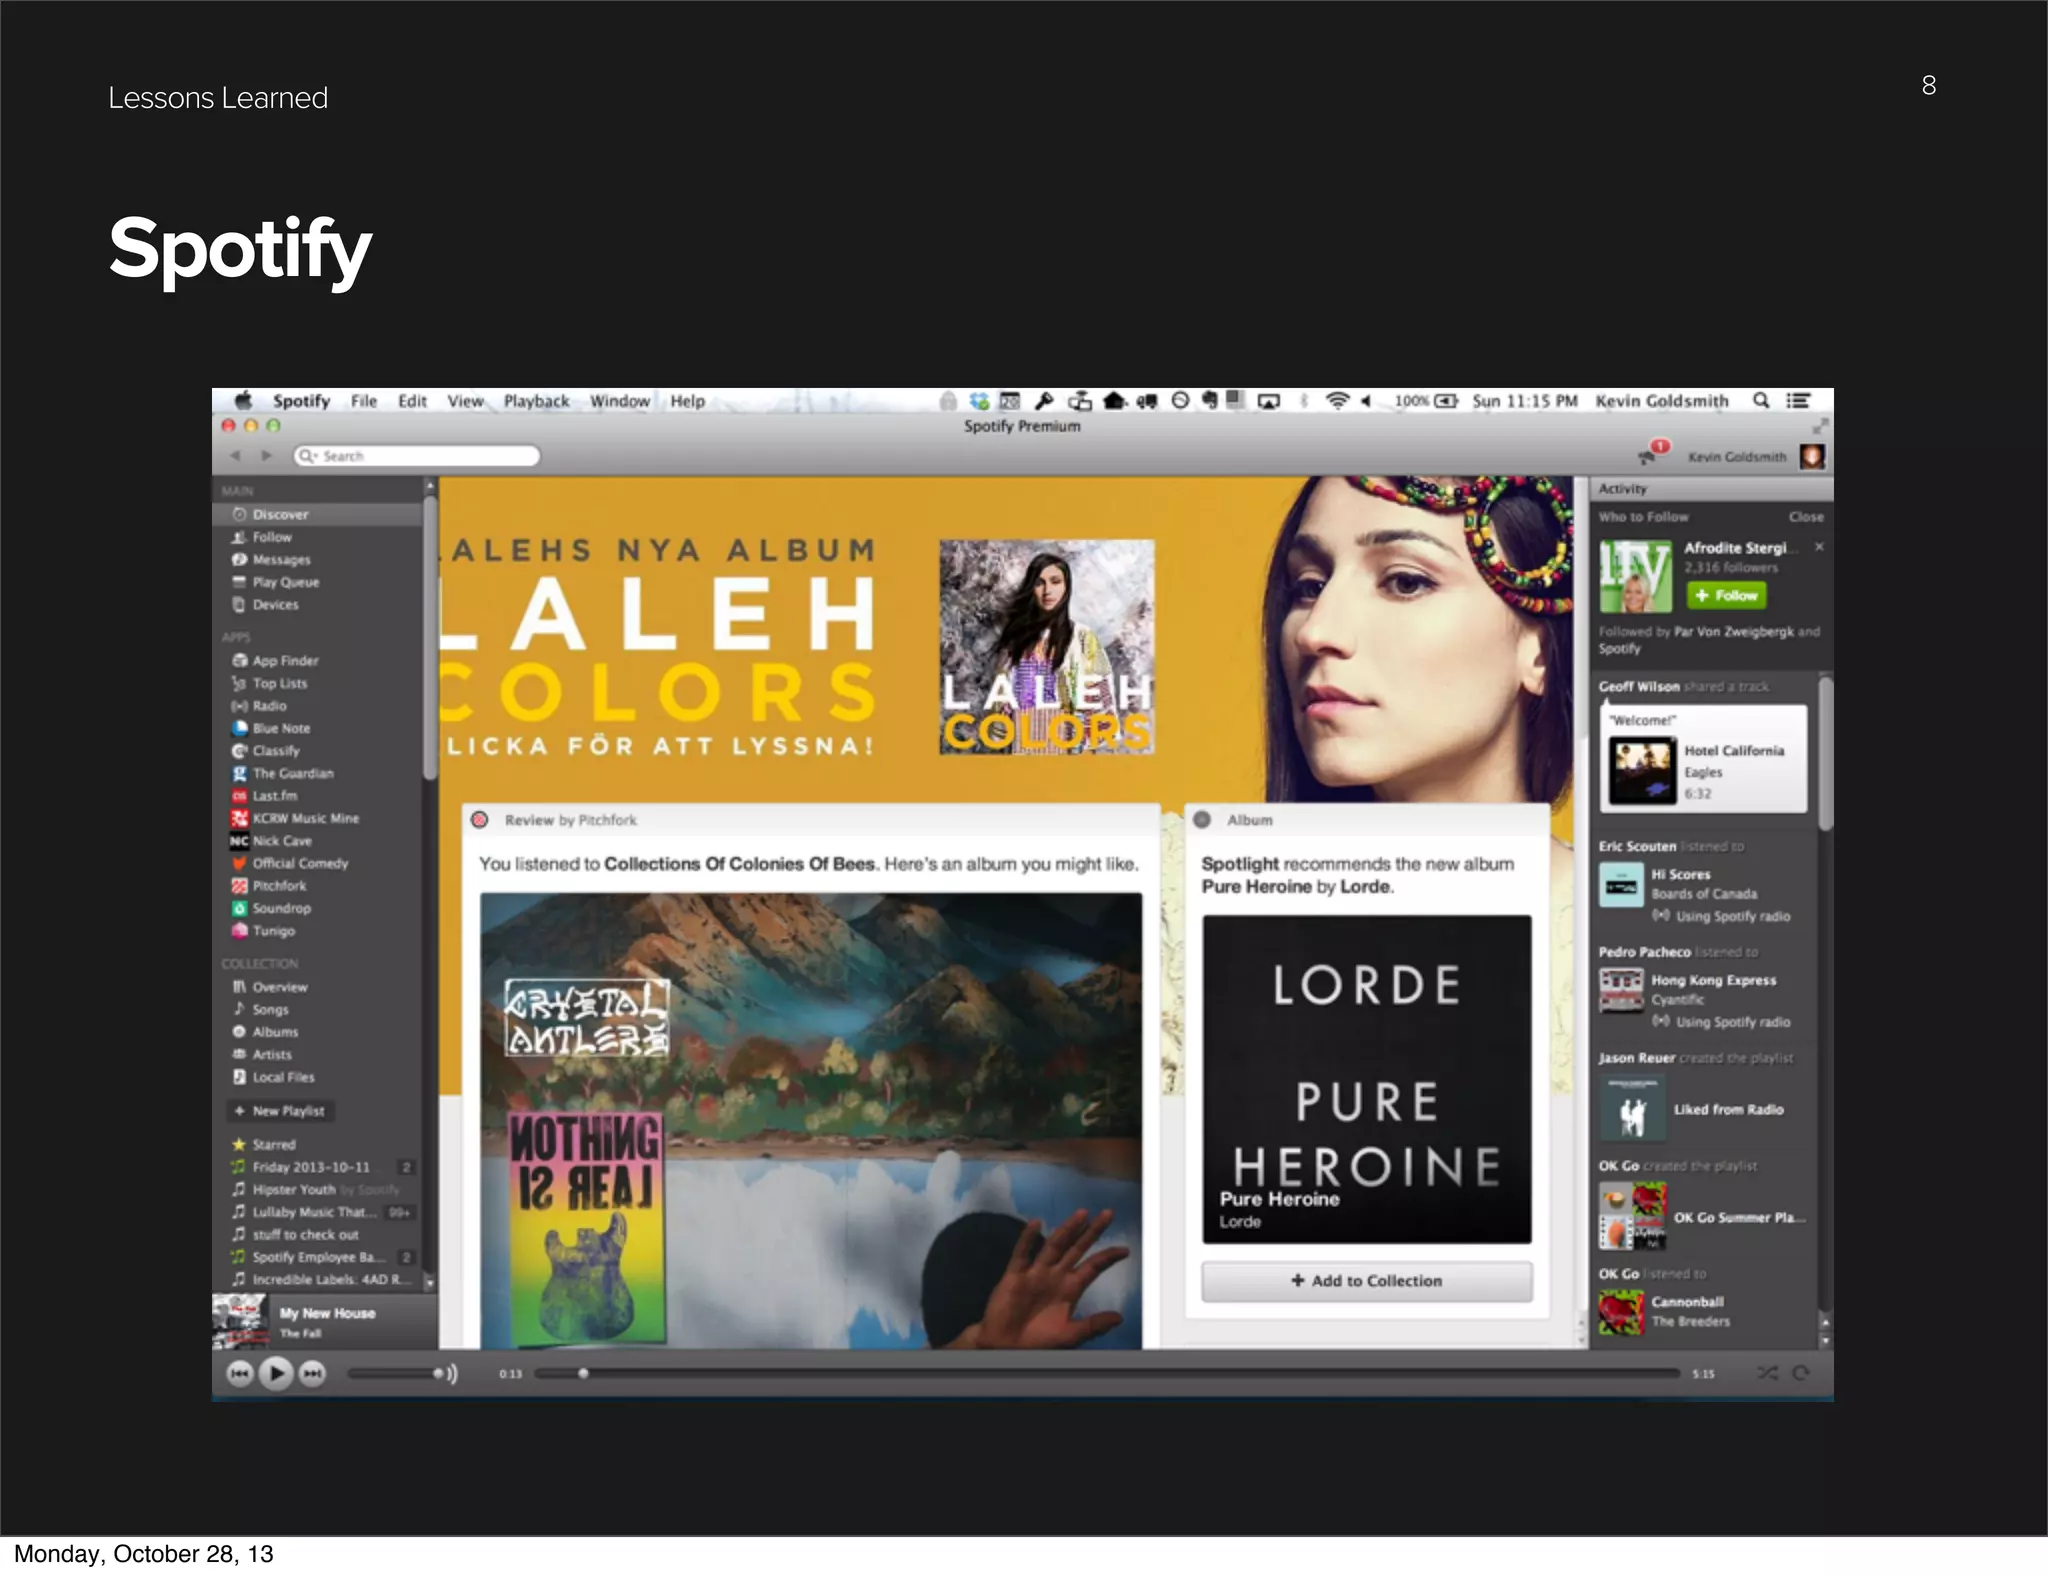The height and width of the screenshot is (1576, 2048).
Task: Click the play button
Action: pos(276,1373)
